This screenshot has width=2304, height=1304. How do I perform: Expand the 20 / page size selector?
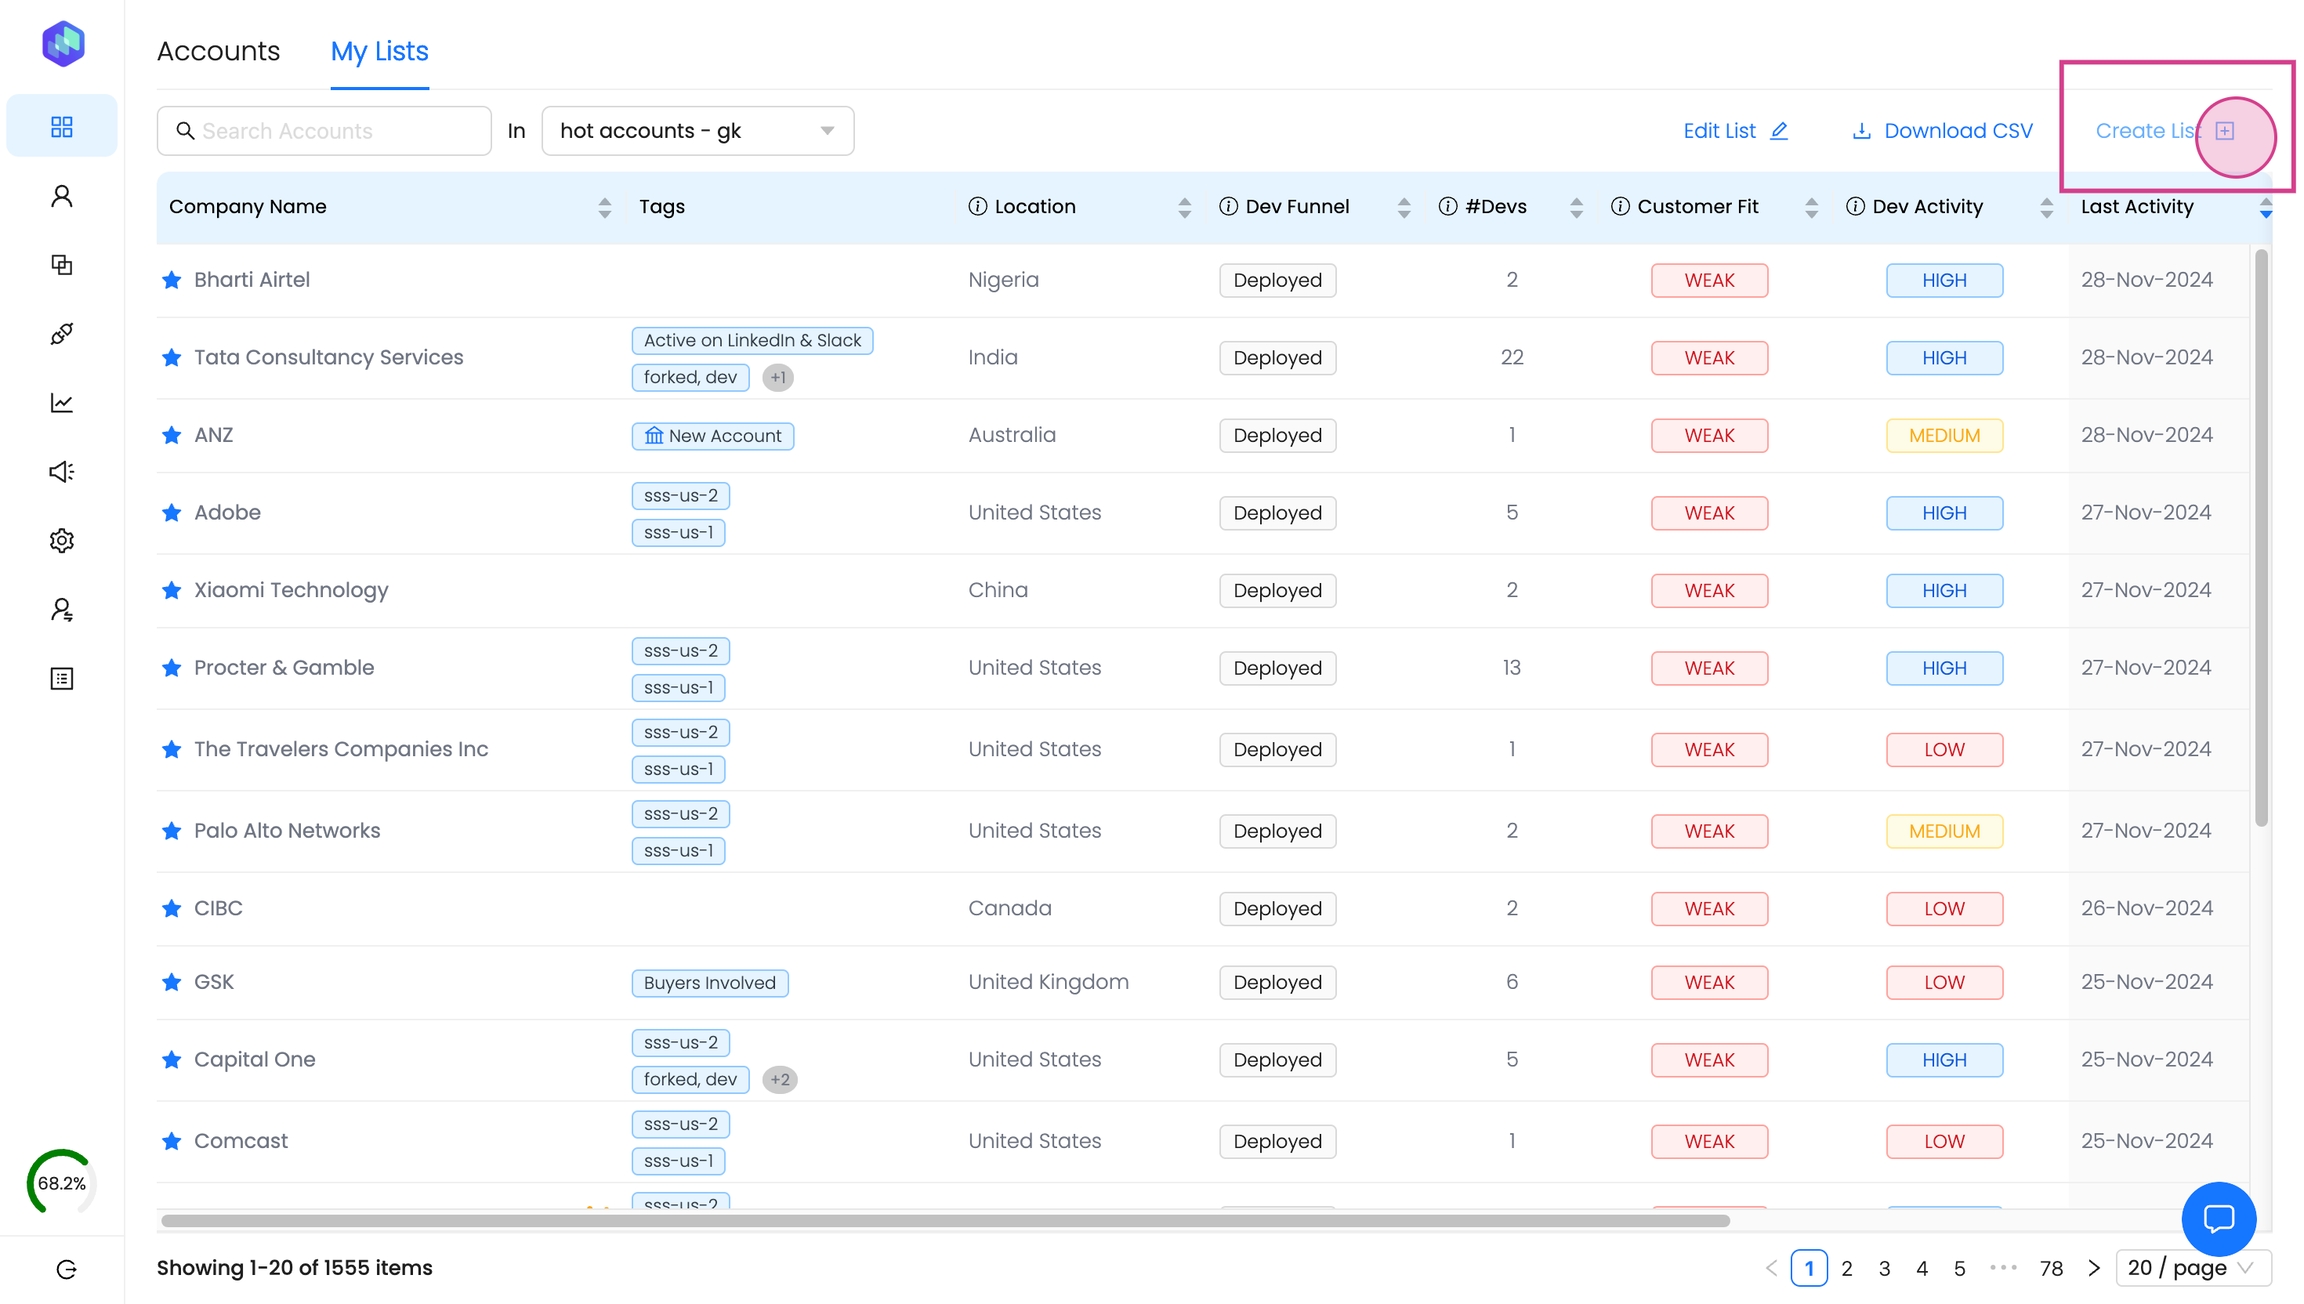2192,1268
